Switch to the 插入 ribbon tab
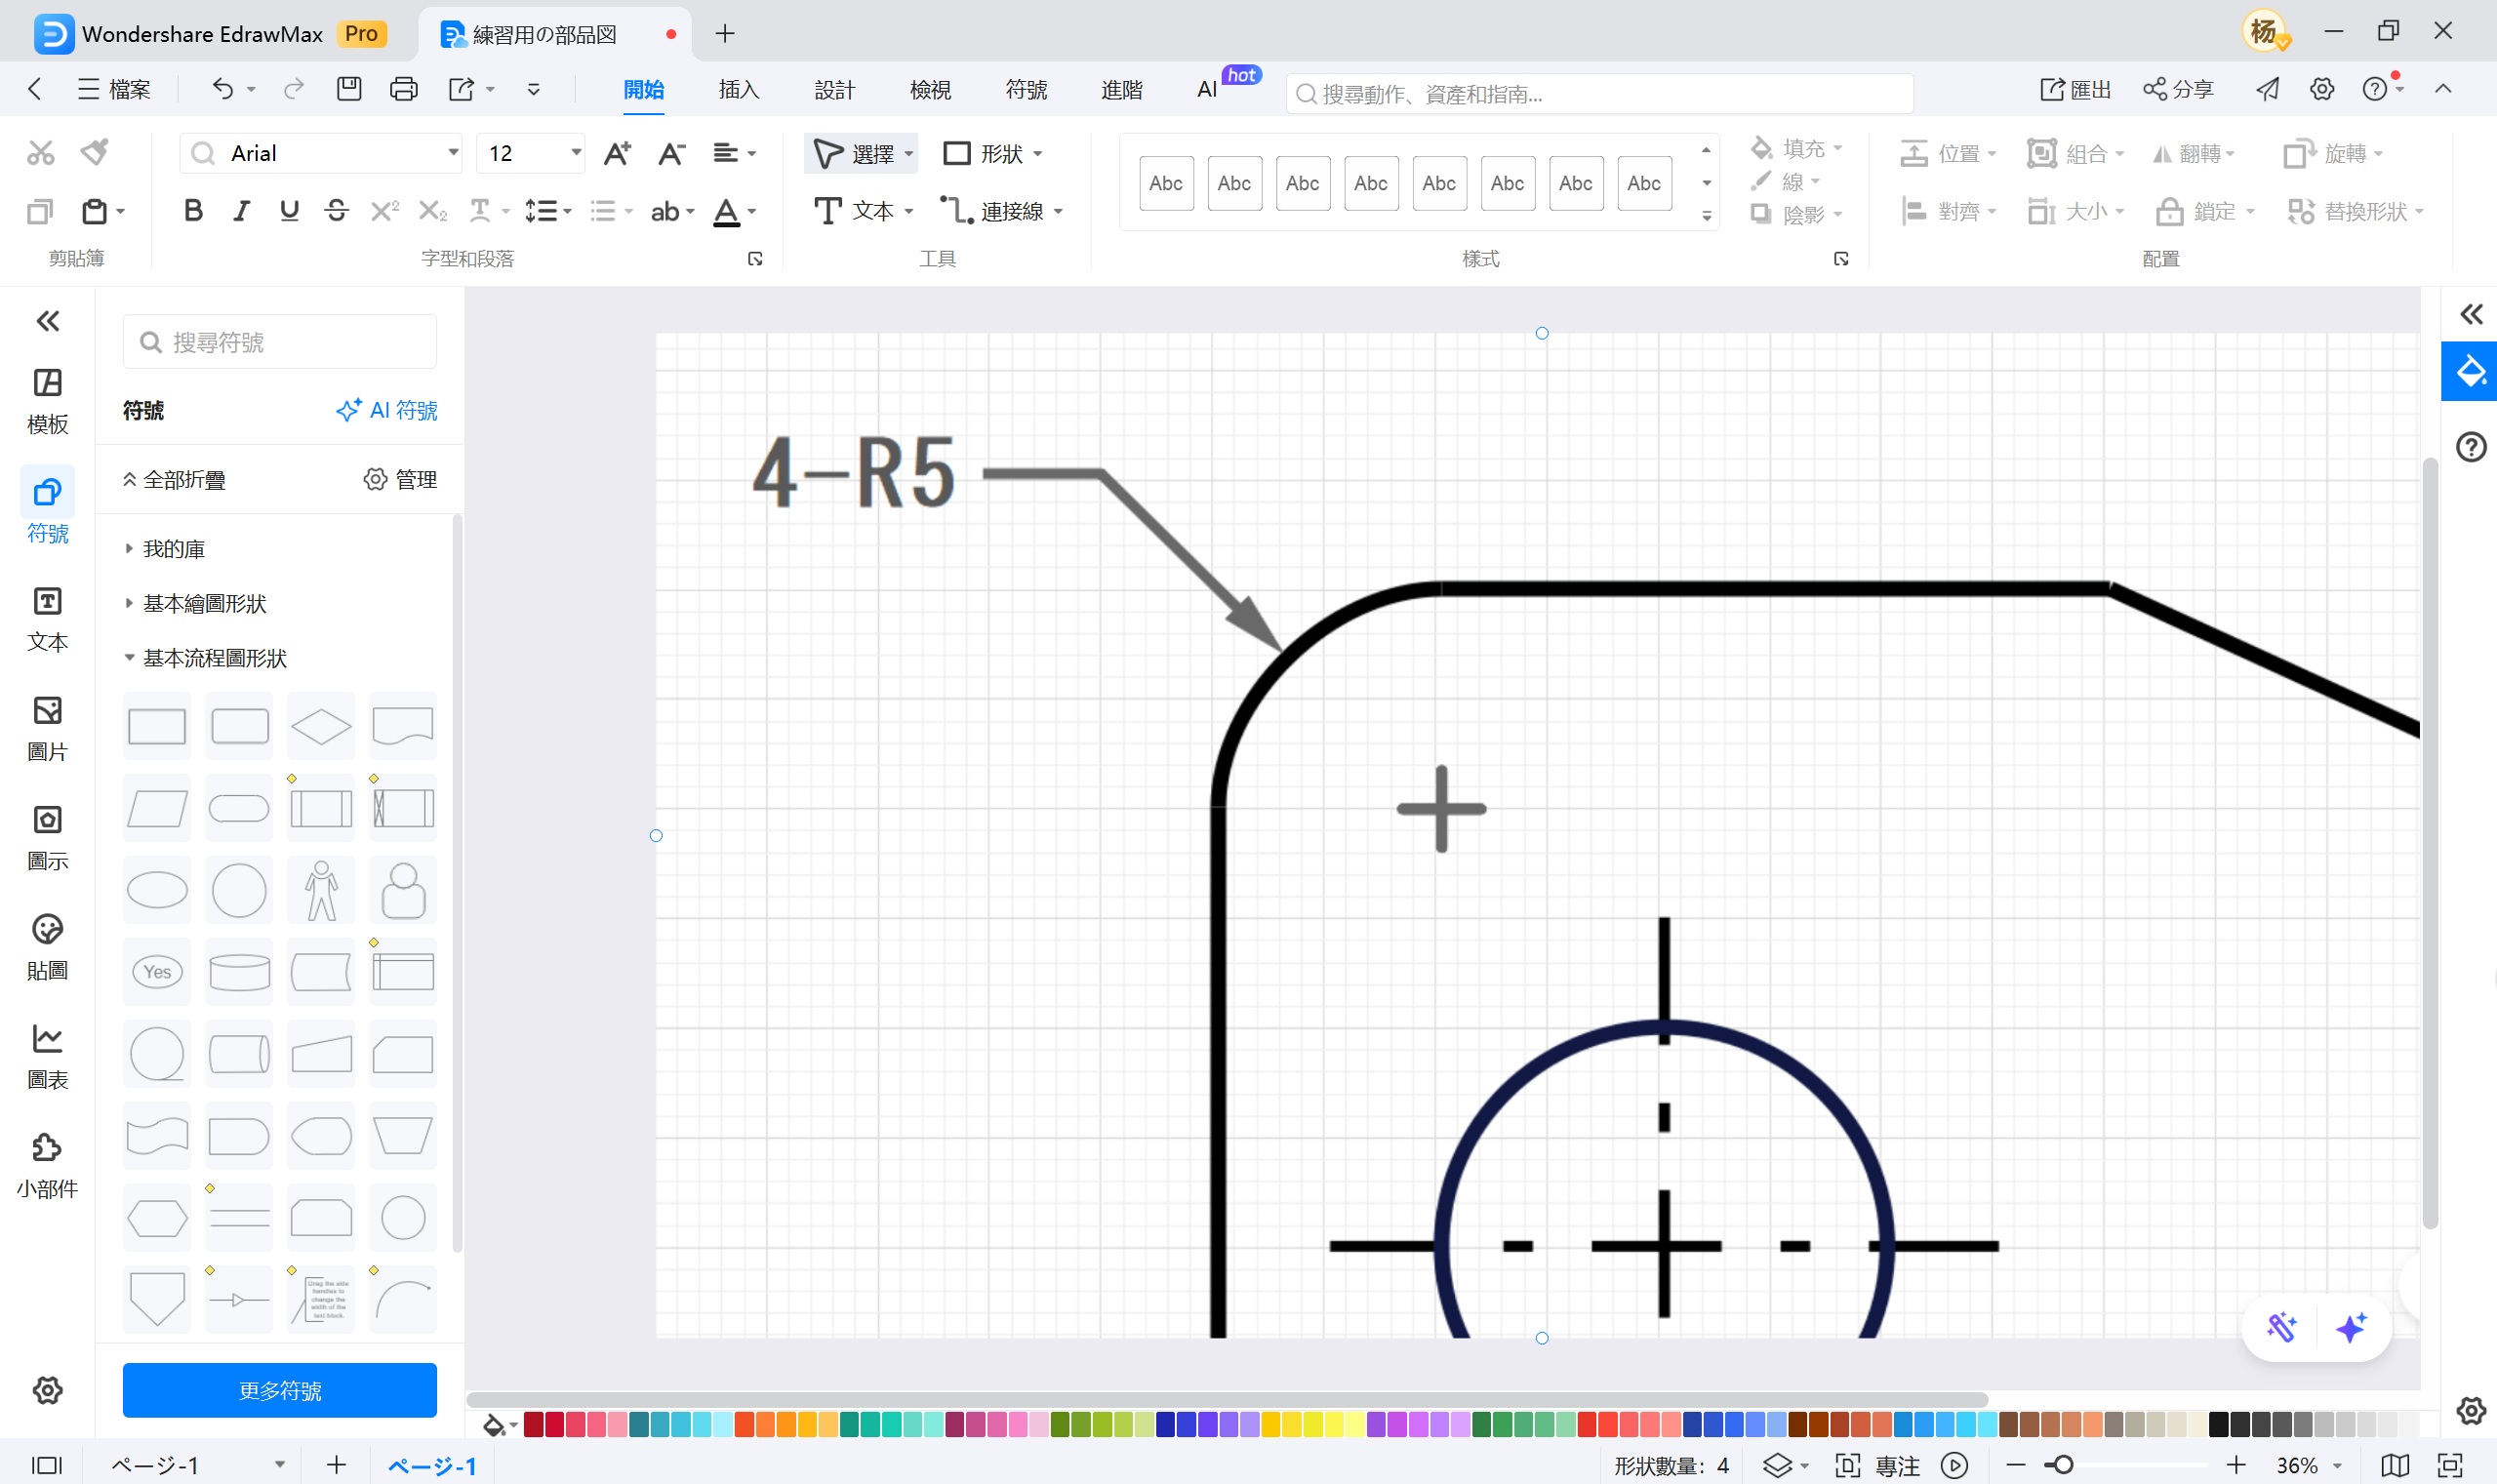The image size is (2497, 1484). [739, 90]
